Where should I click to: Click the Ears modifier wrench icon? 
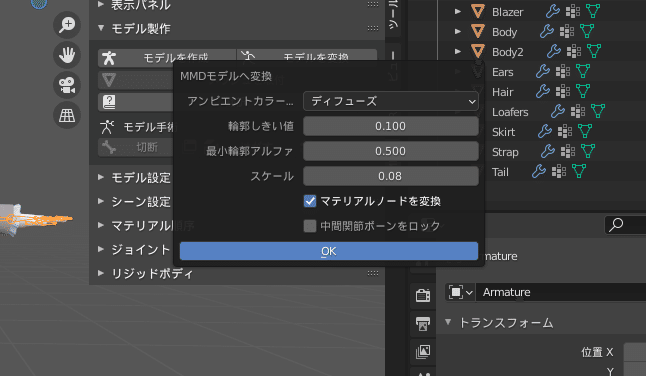point(543,71)
